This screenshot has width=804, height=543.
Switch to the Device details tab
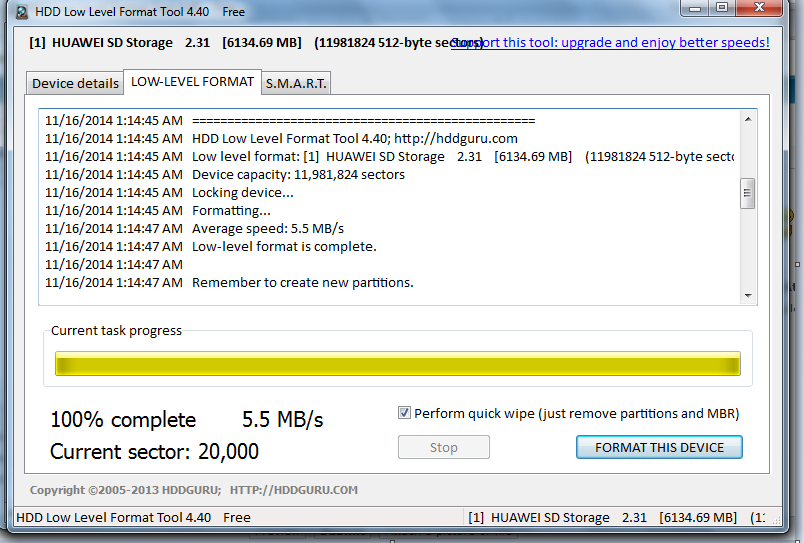pyautogui.click(x=75, y=83)
